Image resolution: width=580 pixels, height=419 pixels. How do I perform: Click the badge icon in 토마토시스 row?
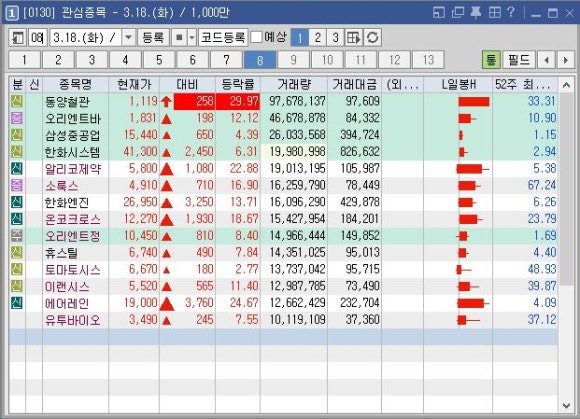point(17,269)
